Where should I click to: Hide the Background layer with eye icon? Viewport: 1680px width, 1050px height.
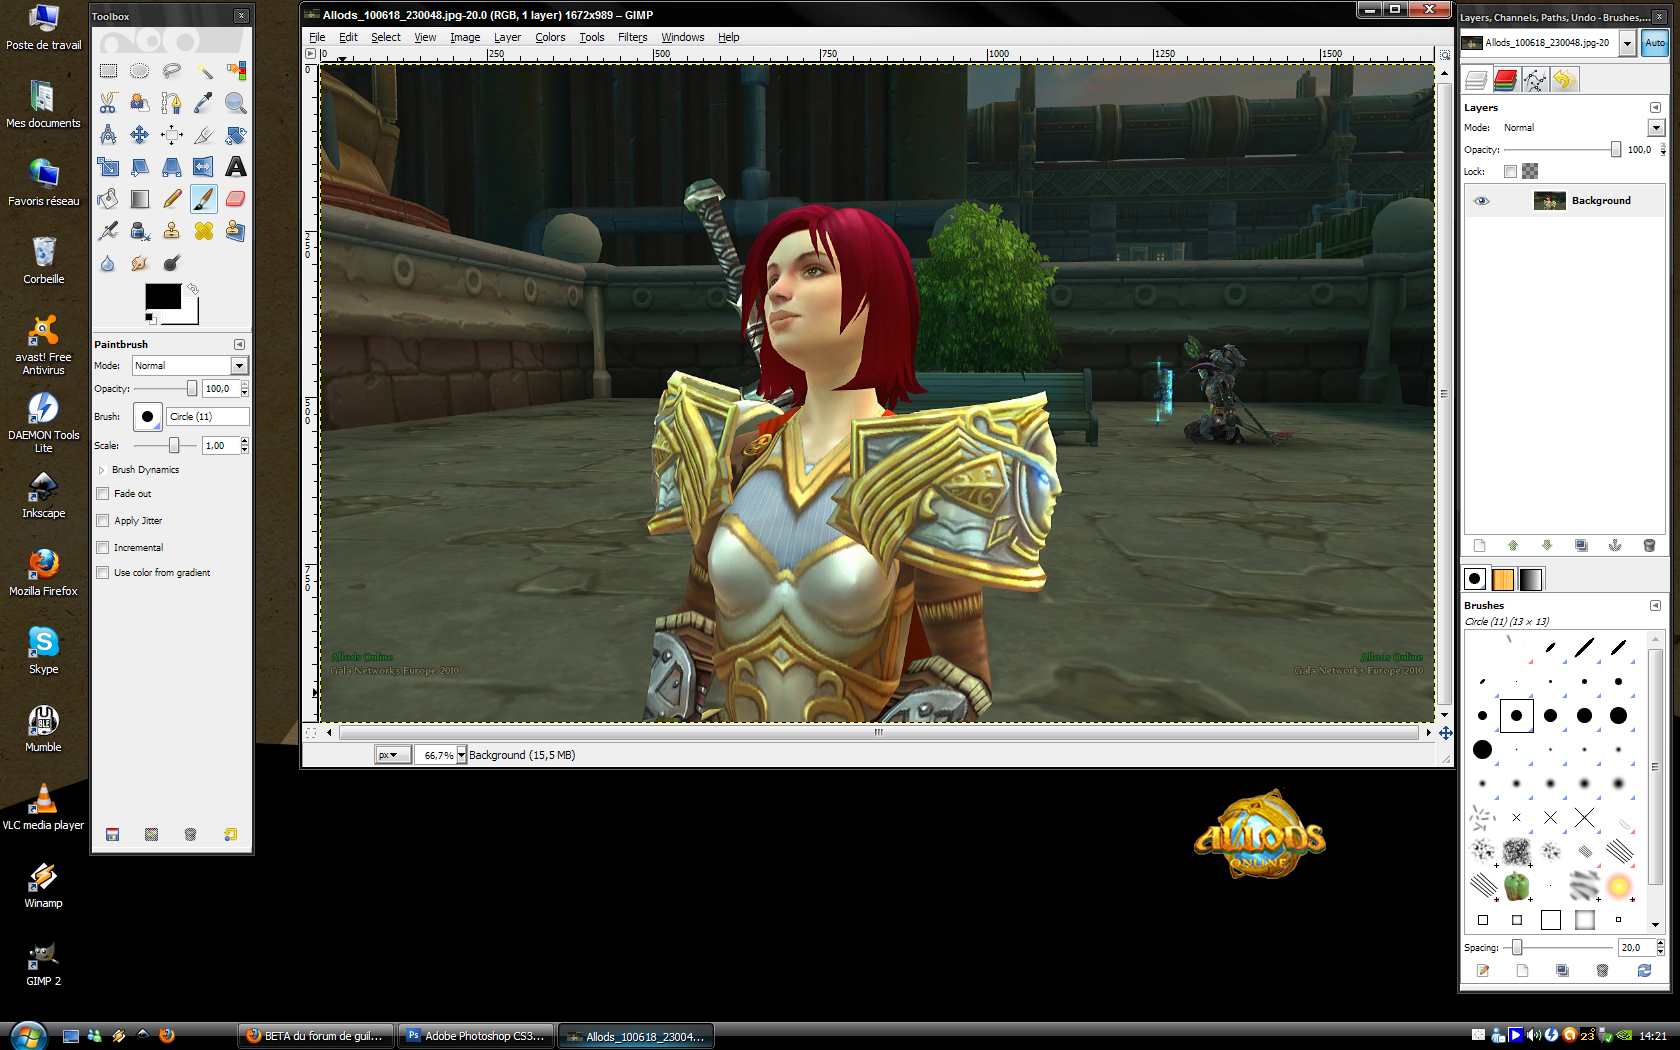pyautogui.click(x=1482, y=201)
